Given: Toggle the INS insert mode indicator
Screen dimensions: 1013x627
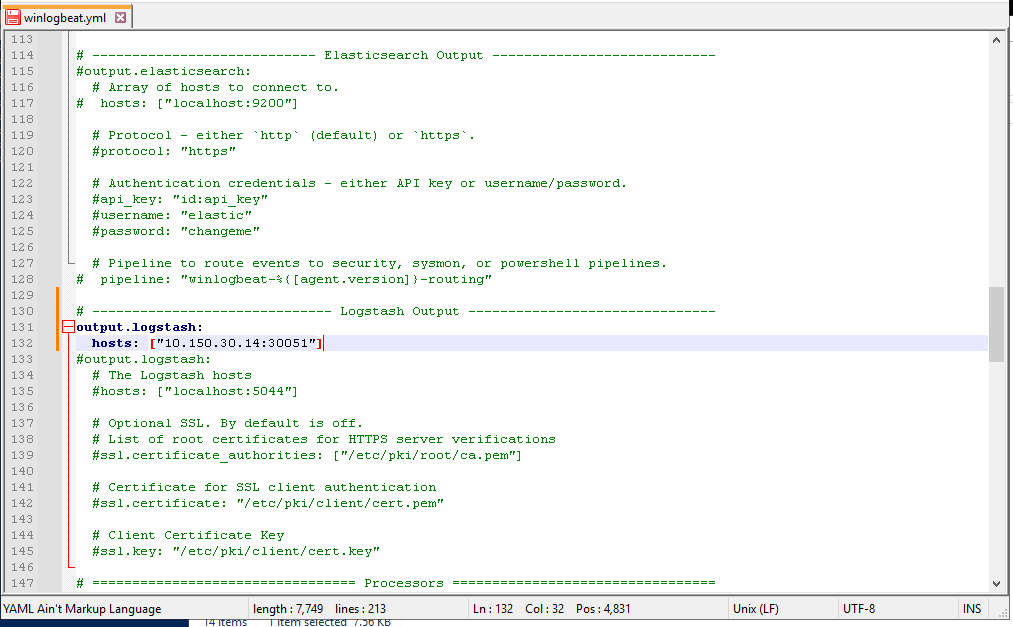Looking at the screenshot, I should 972,609.
